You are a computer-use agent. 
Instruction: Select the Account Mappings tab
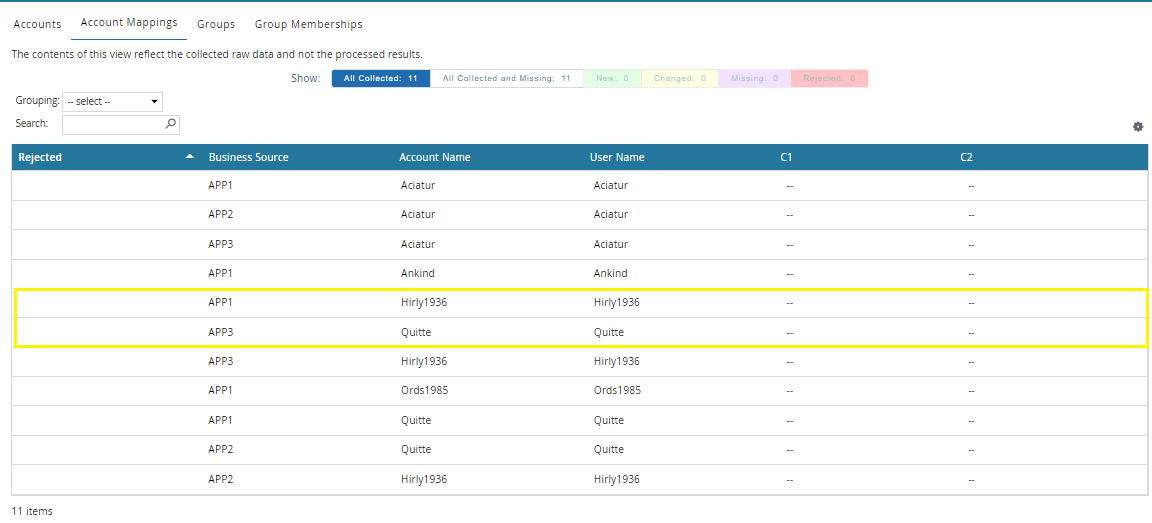(129, 23)
